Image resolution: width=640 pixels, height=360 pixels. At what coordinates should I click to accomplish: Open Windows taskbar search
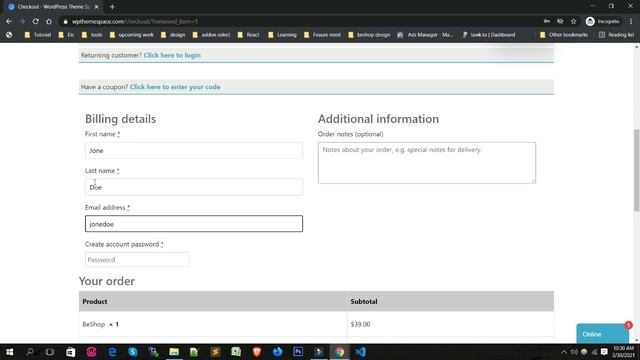click(x=29, y=352)
